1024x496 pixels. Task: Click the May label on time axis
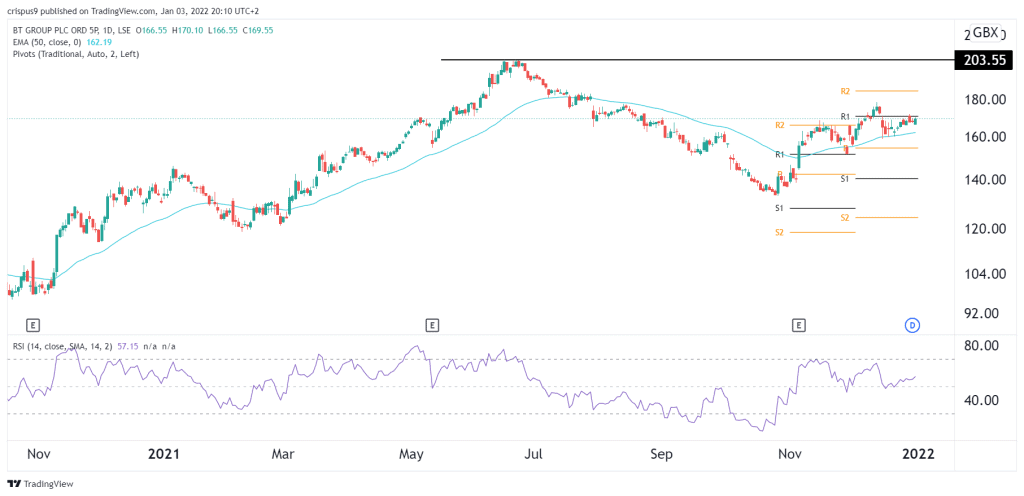click(x=412, y=454)
